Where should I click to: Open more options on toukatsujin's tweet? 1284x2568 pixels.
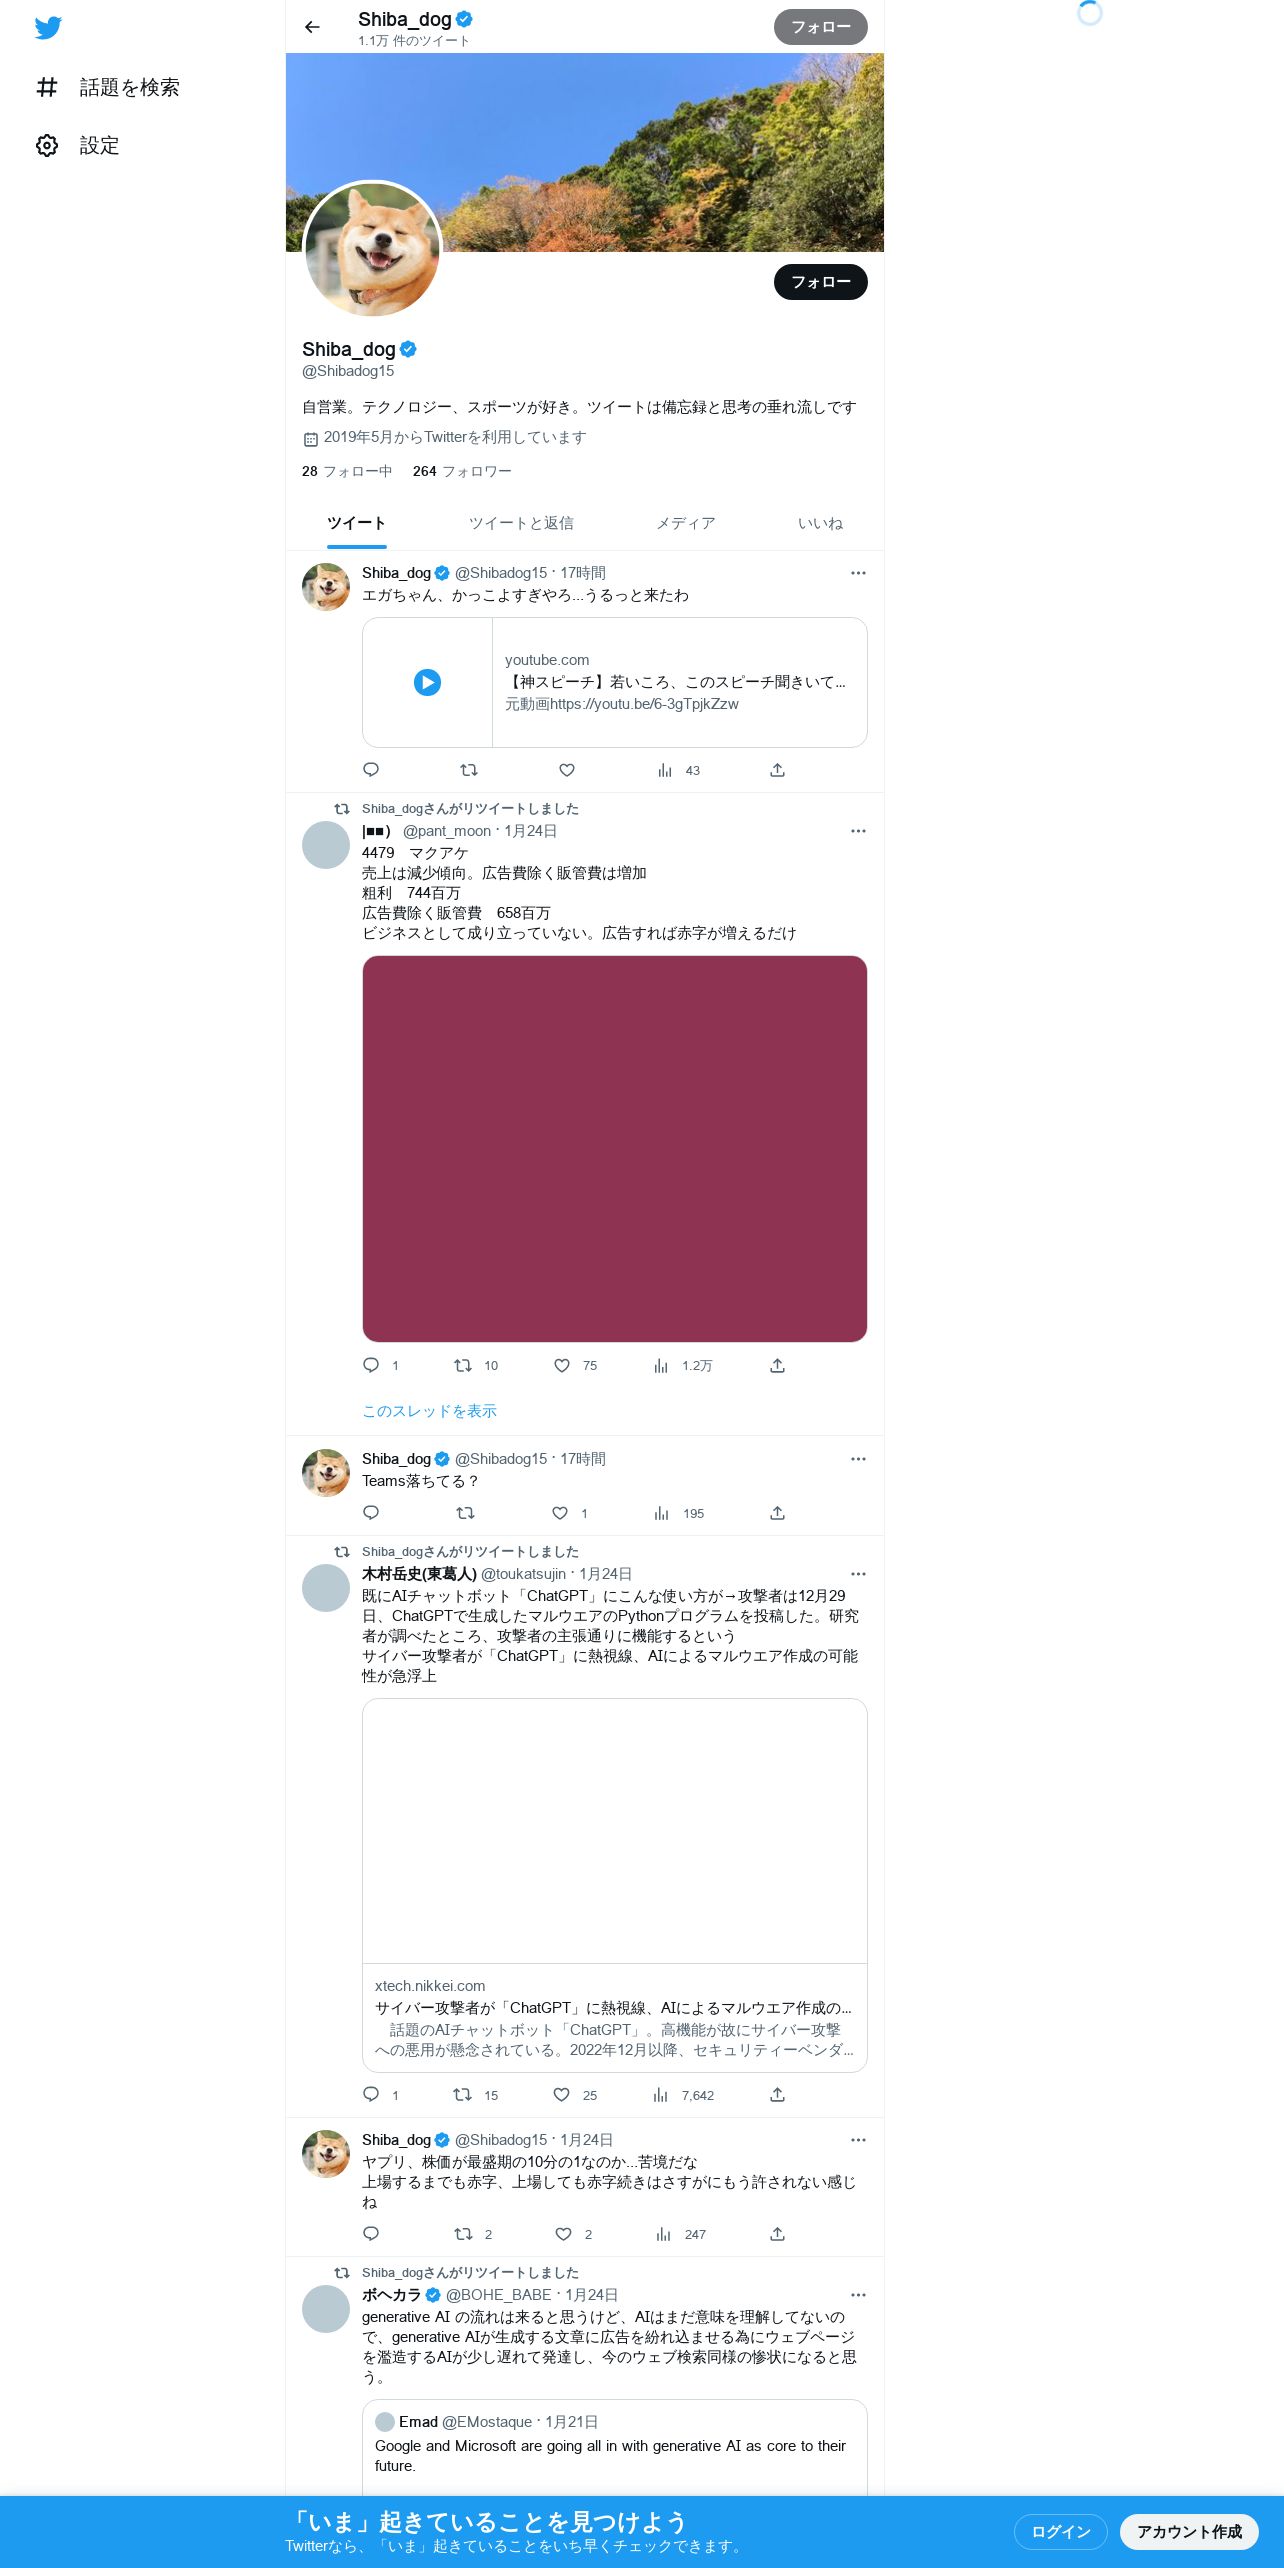(858, 1574)
